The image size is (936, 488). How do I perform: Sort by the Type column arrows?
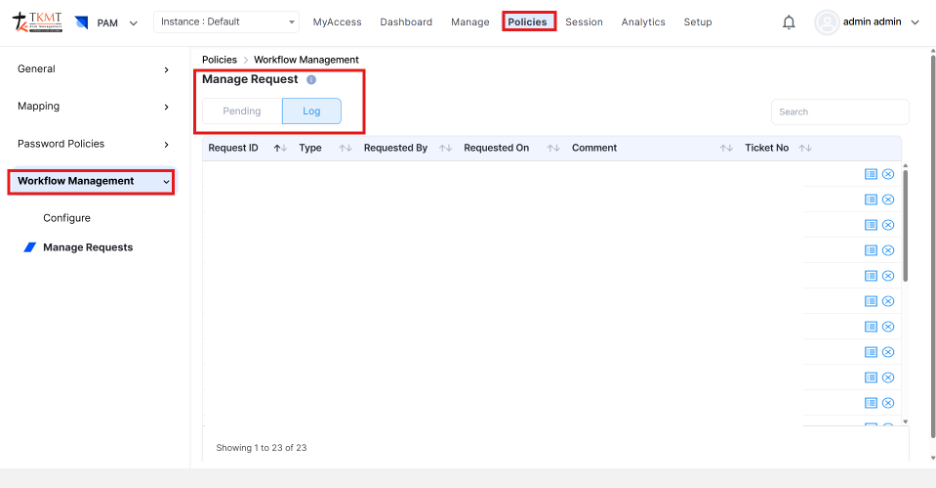pos(345,148)
